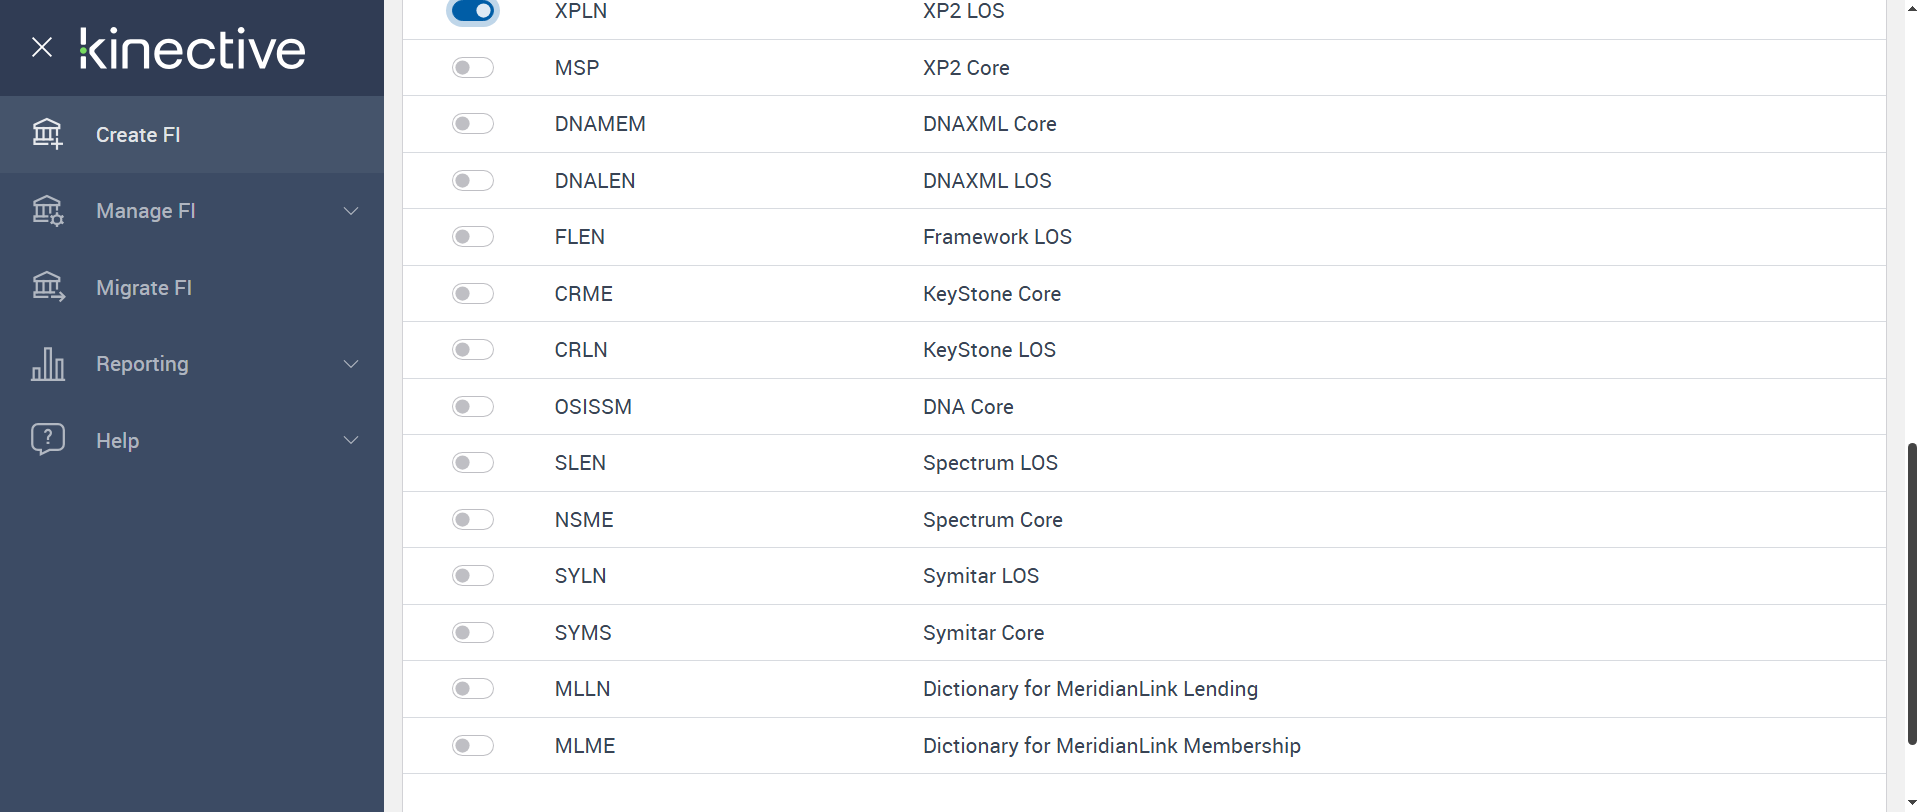Screen dimensions: 1920x812
Task: Click the Create FI bank icon
Action: 47,134
